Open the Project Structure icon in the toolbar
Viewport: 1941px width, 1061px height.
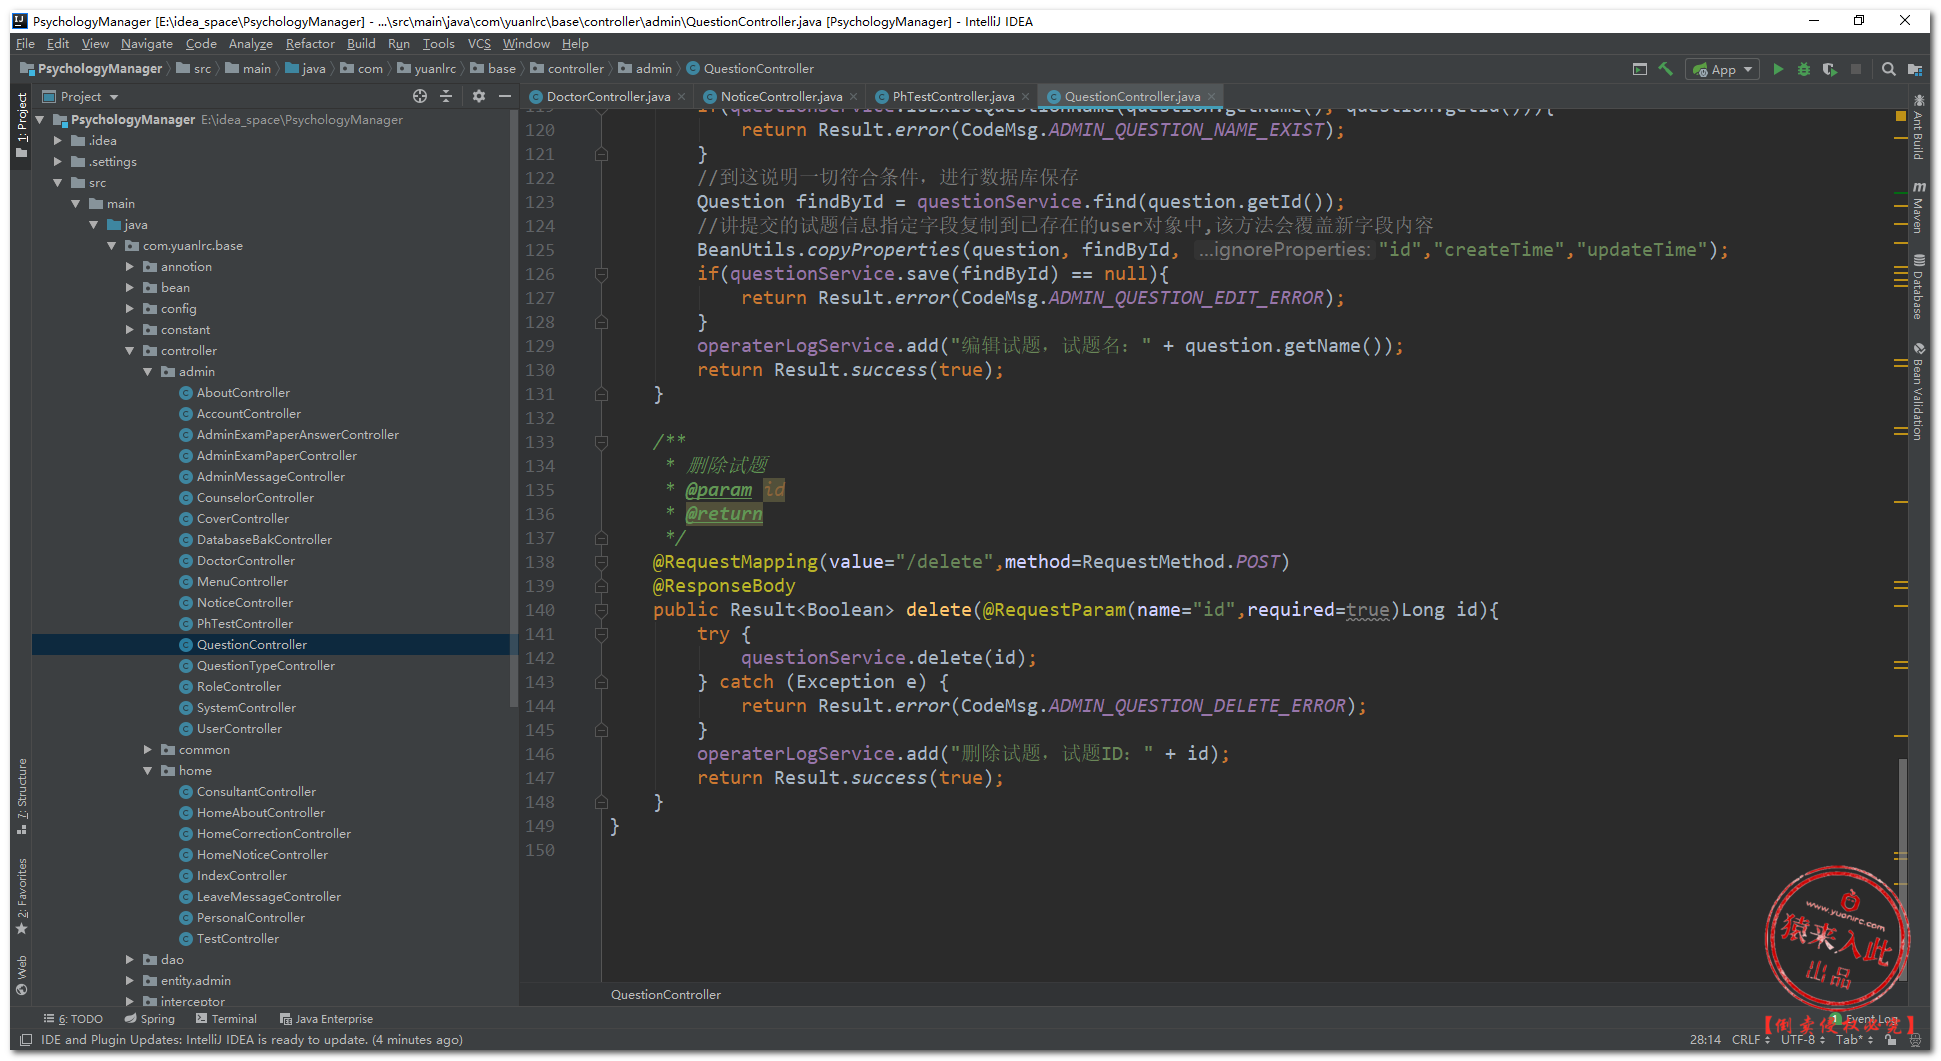[x=1914, y=69]
